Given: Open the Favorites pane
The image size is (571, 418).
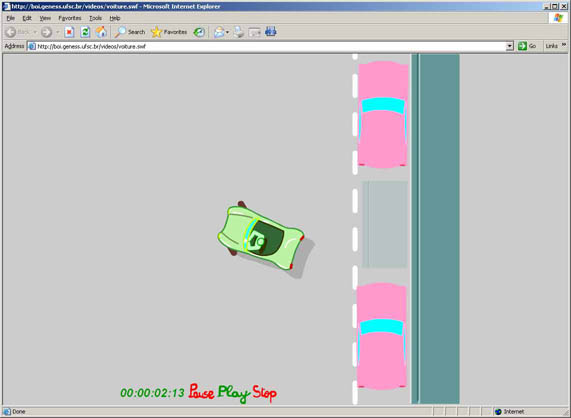Looking at the screenshot, I should pos(169,32).
